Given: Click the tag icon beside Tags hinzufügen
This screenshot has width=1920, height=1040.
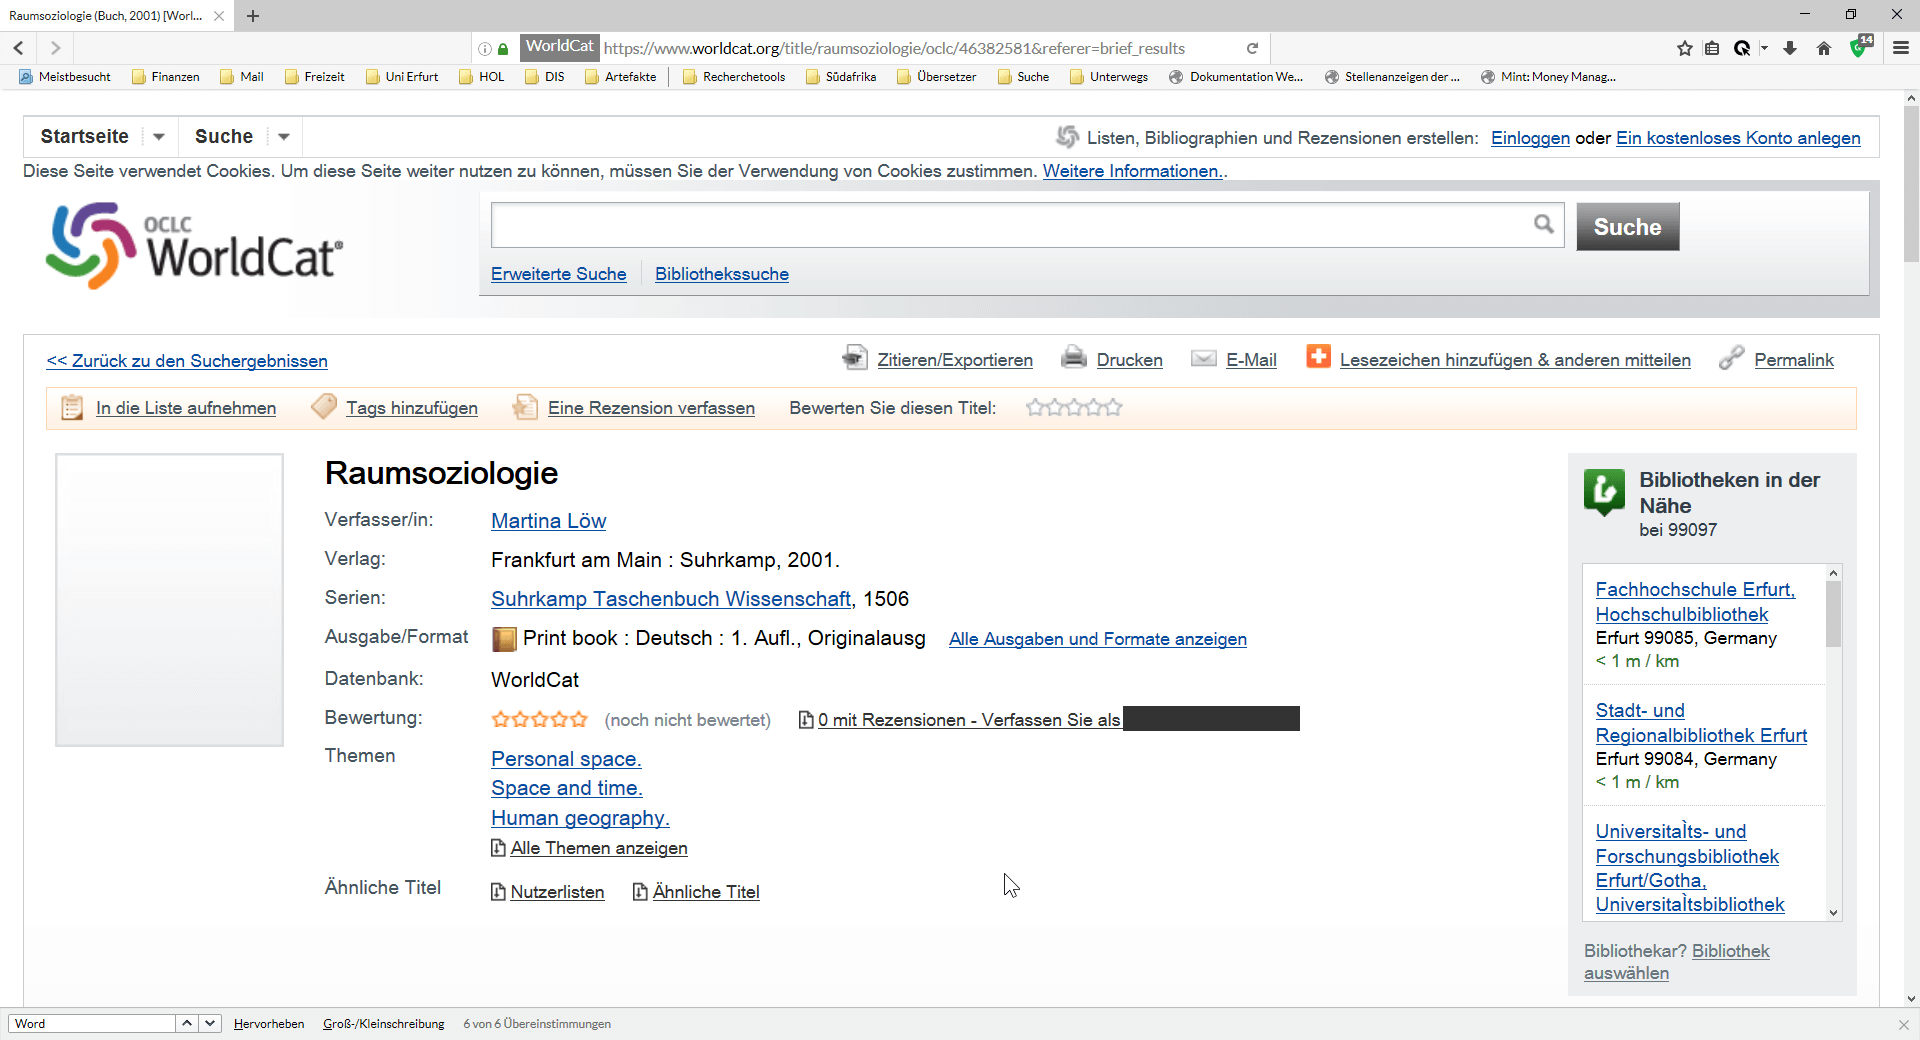Looking at the screenshot, I should 324,406.
